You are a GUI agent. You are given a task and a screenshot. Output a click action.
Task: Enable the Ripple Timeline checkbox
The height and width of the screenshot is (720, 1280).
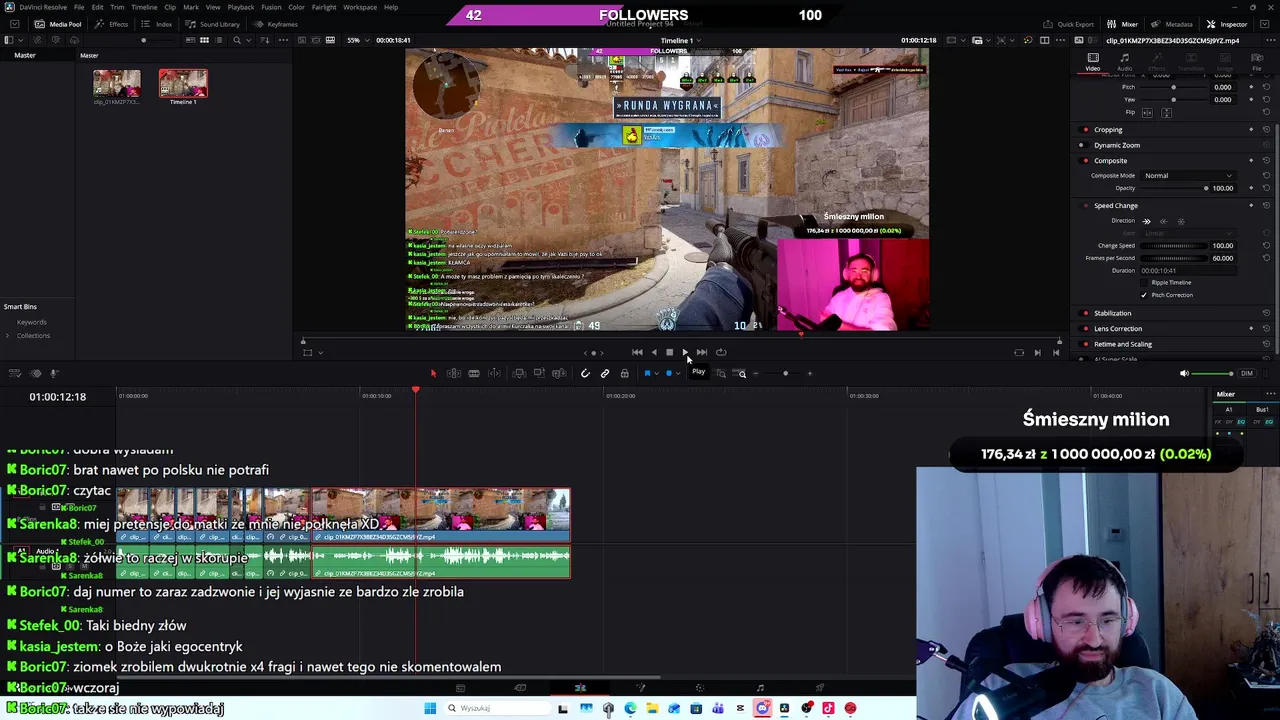(1144, 282)
